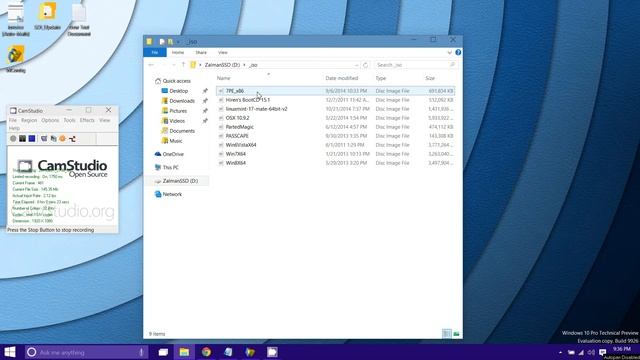Viewport: 640px width, 360px height.
Task: Open the Windows Start menu
Action: pyautogui.click(x=10, y=352)
